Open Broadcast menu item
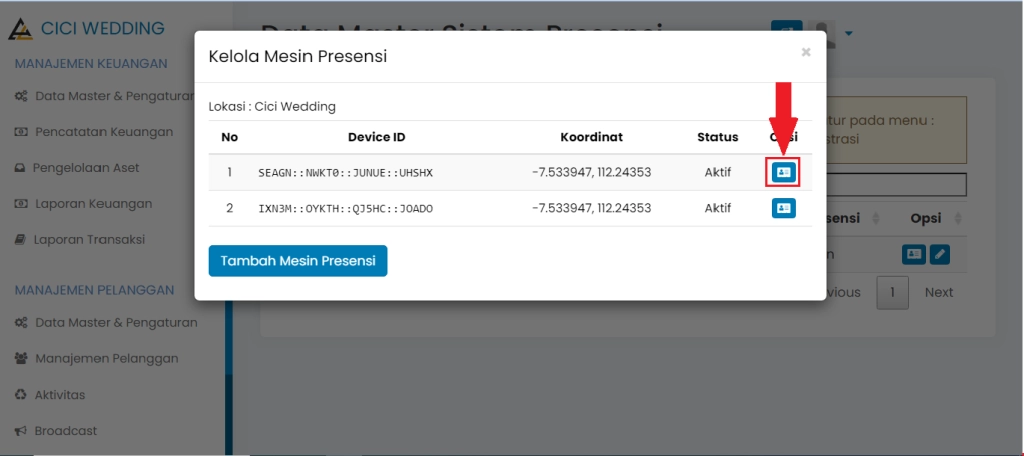This screenshot has width=1024, height=456. [x=65, y=431]
